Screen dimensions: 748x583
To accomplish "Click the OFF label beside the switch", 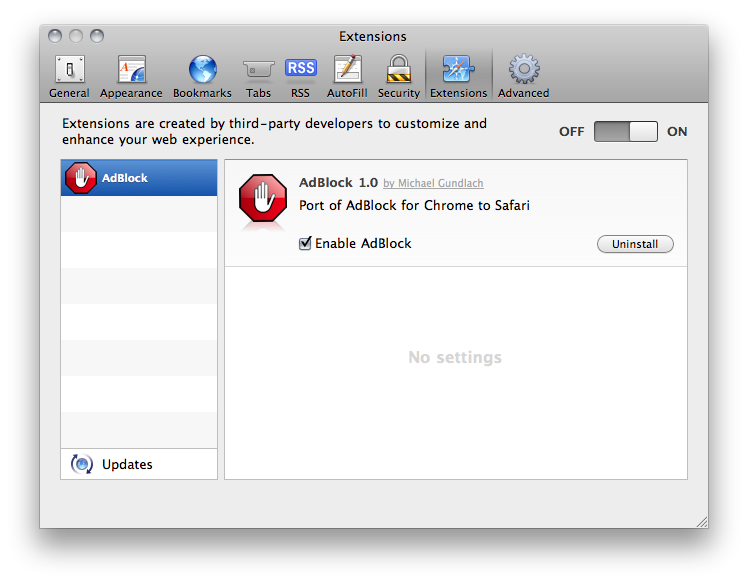I will (x=571, y=132).
